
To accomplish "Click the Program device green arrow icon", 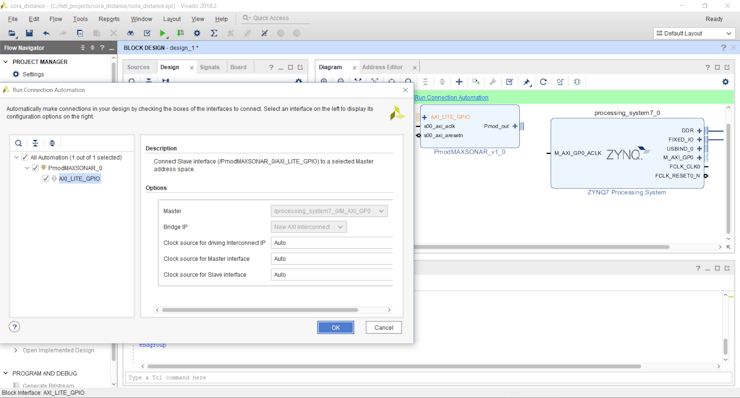I will (x=180, y=33).
